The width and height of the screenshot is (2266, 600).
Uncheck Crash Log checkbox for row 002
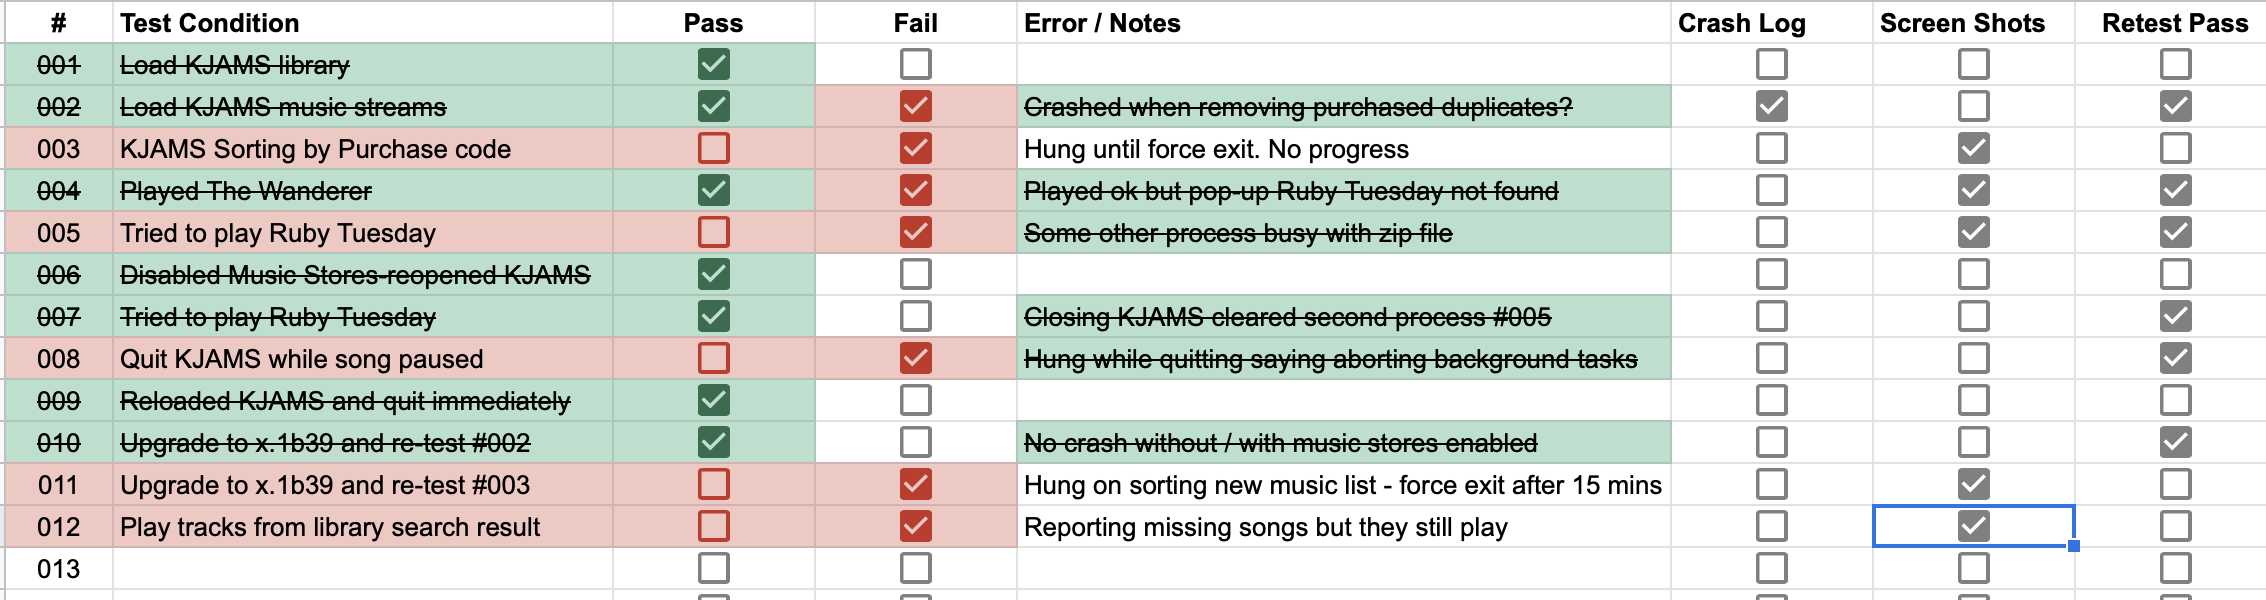pos(1771,107)
